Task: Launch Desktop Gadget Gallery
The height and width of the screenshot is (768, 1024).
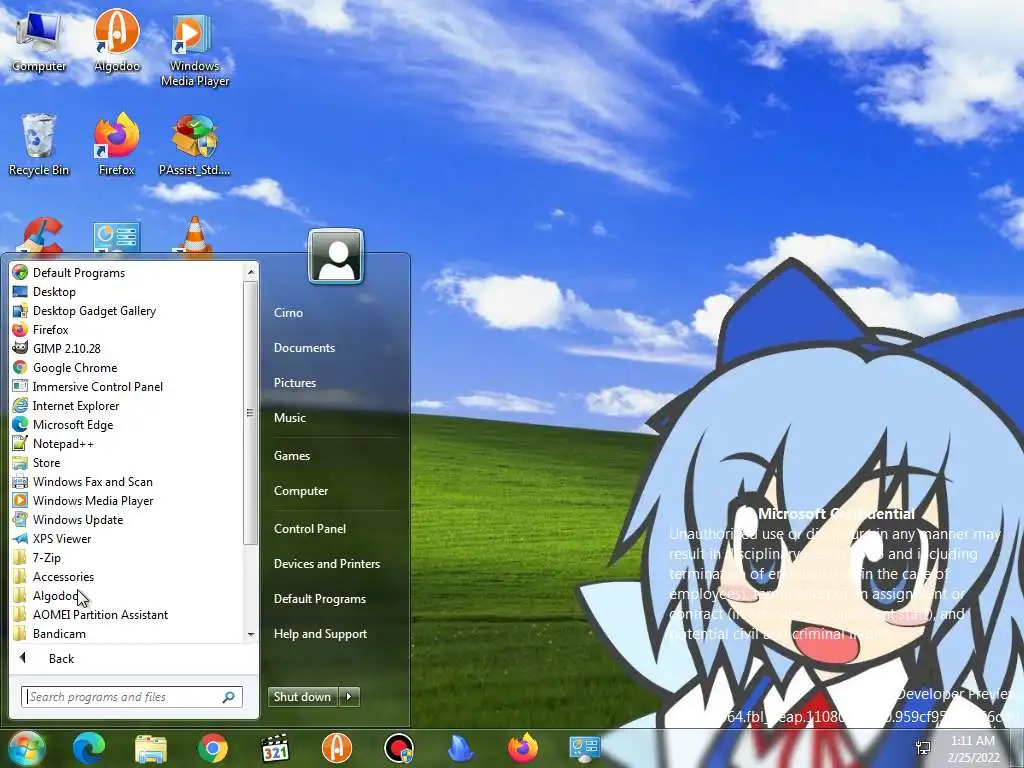Action: 127,310
